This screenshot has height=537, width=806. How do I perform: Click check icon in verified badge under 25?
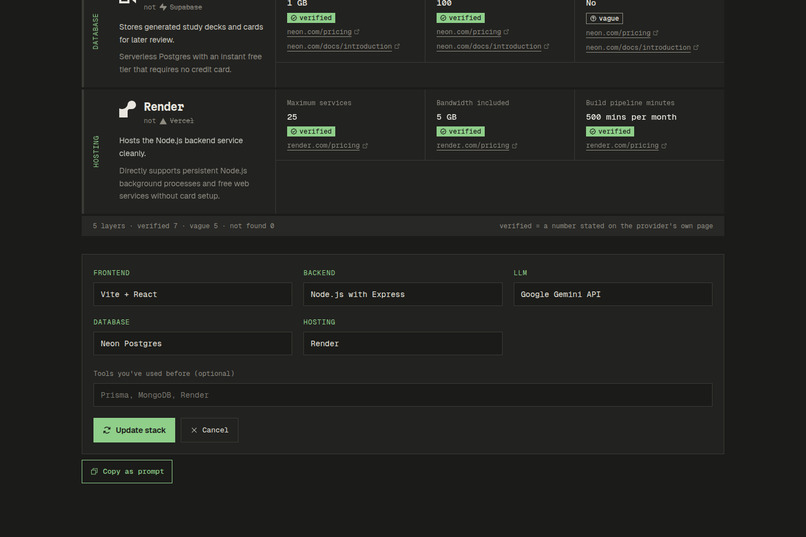coord(294,132)
